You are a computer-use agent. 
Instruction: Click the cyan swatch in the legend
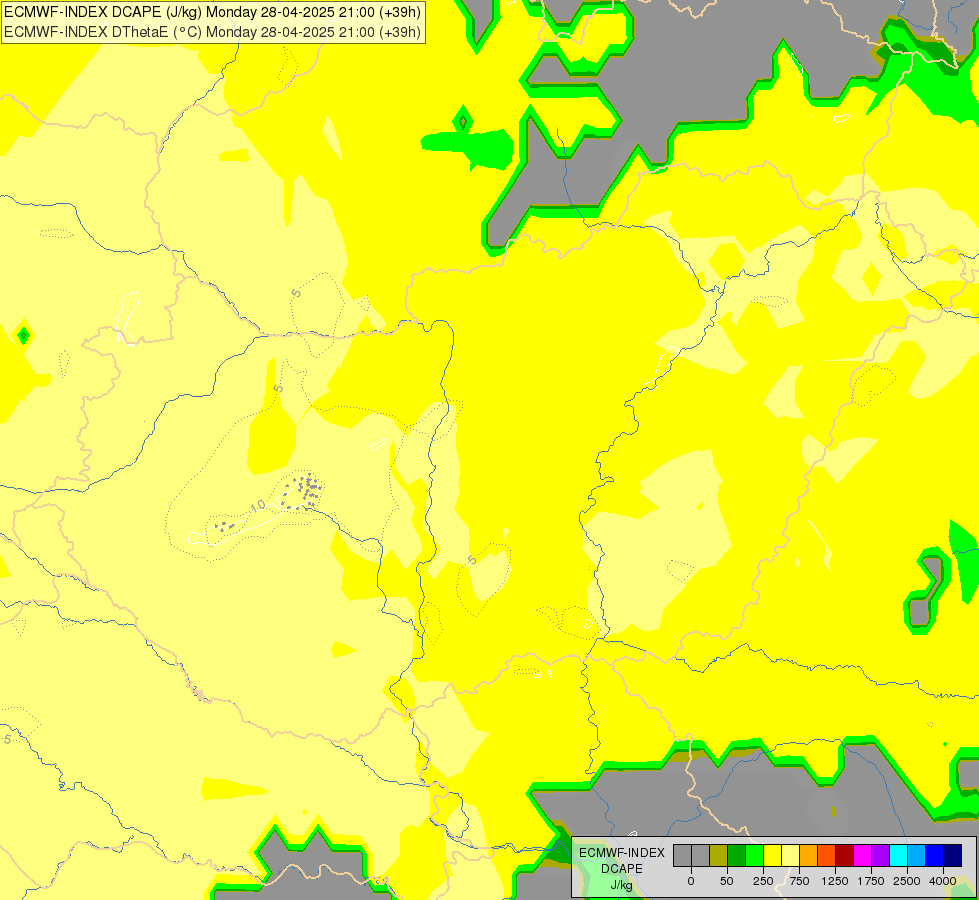point(898,855)
